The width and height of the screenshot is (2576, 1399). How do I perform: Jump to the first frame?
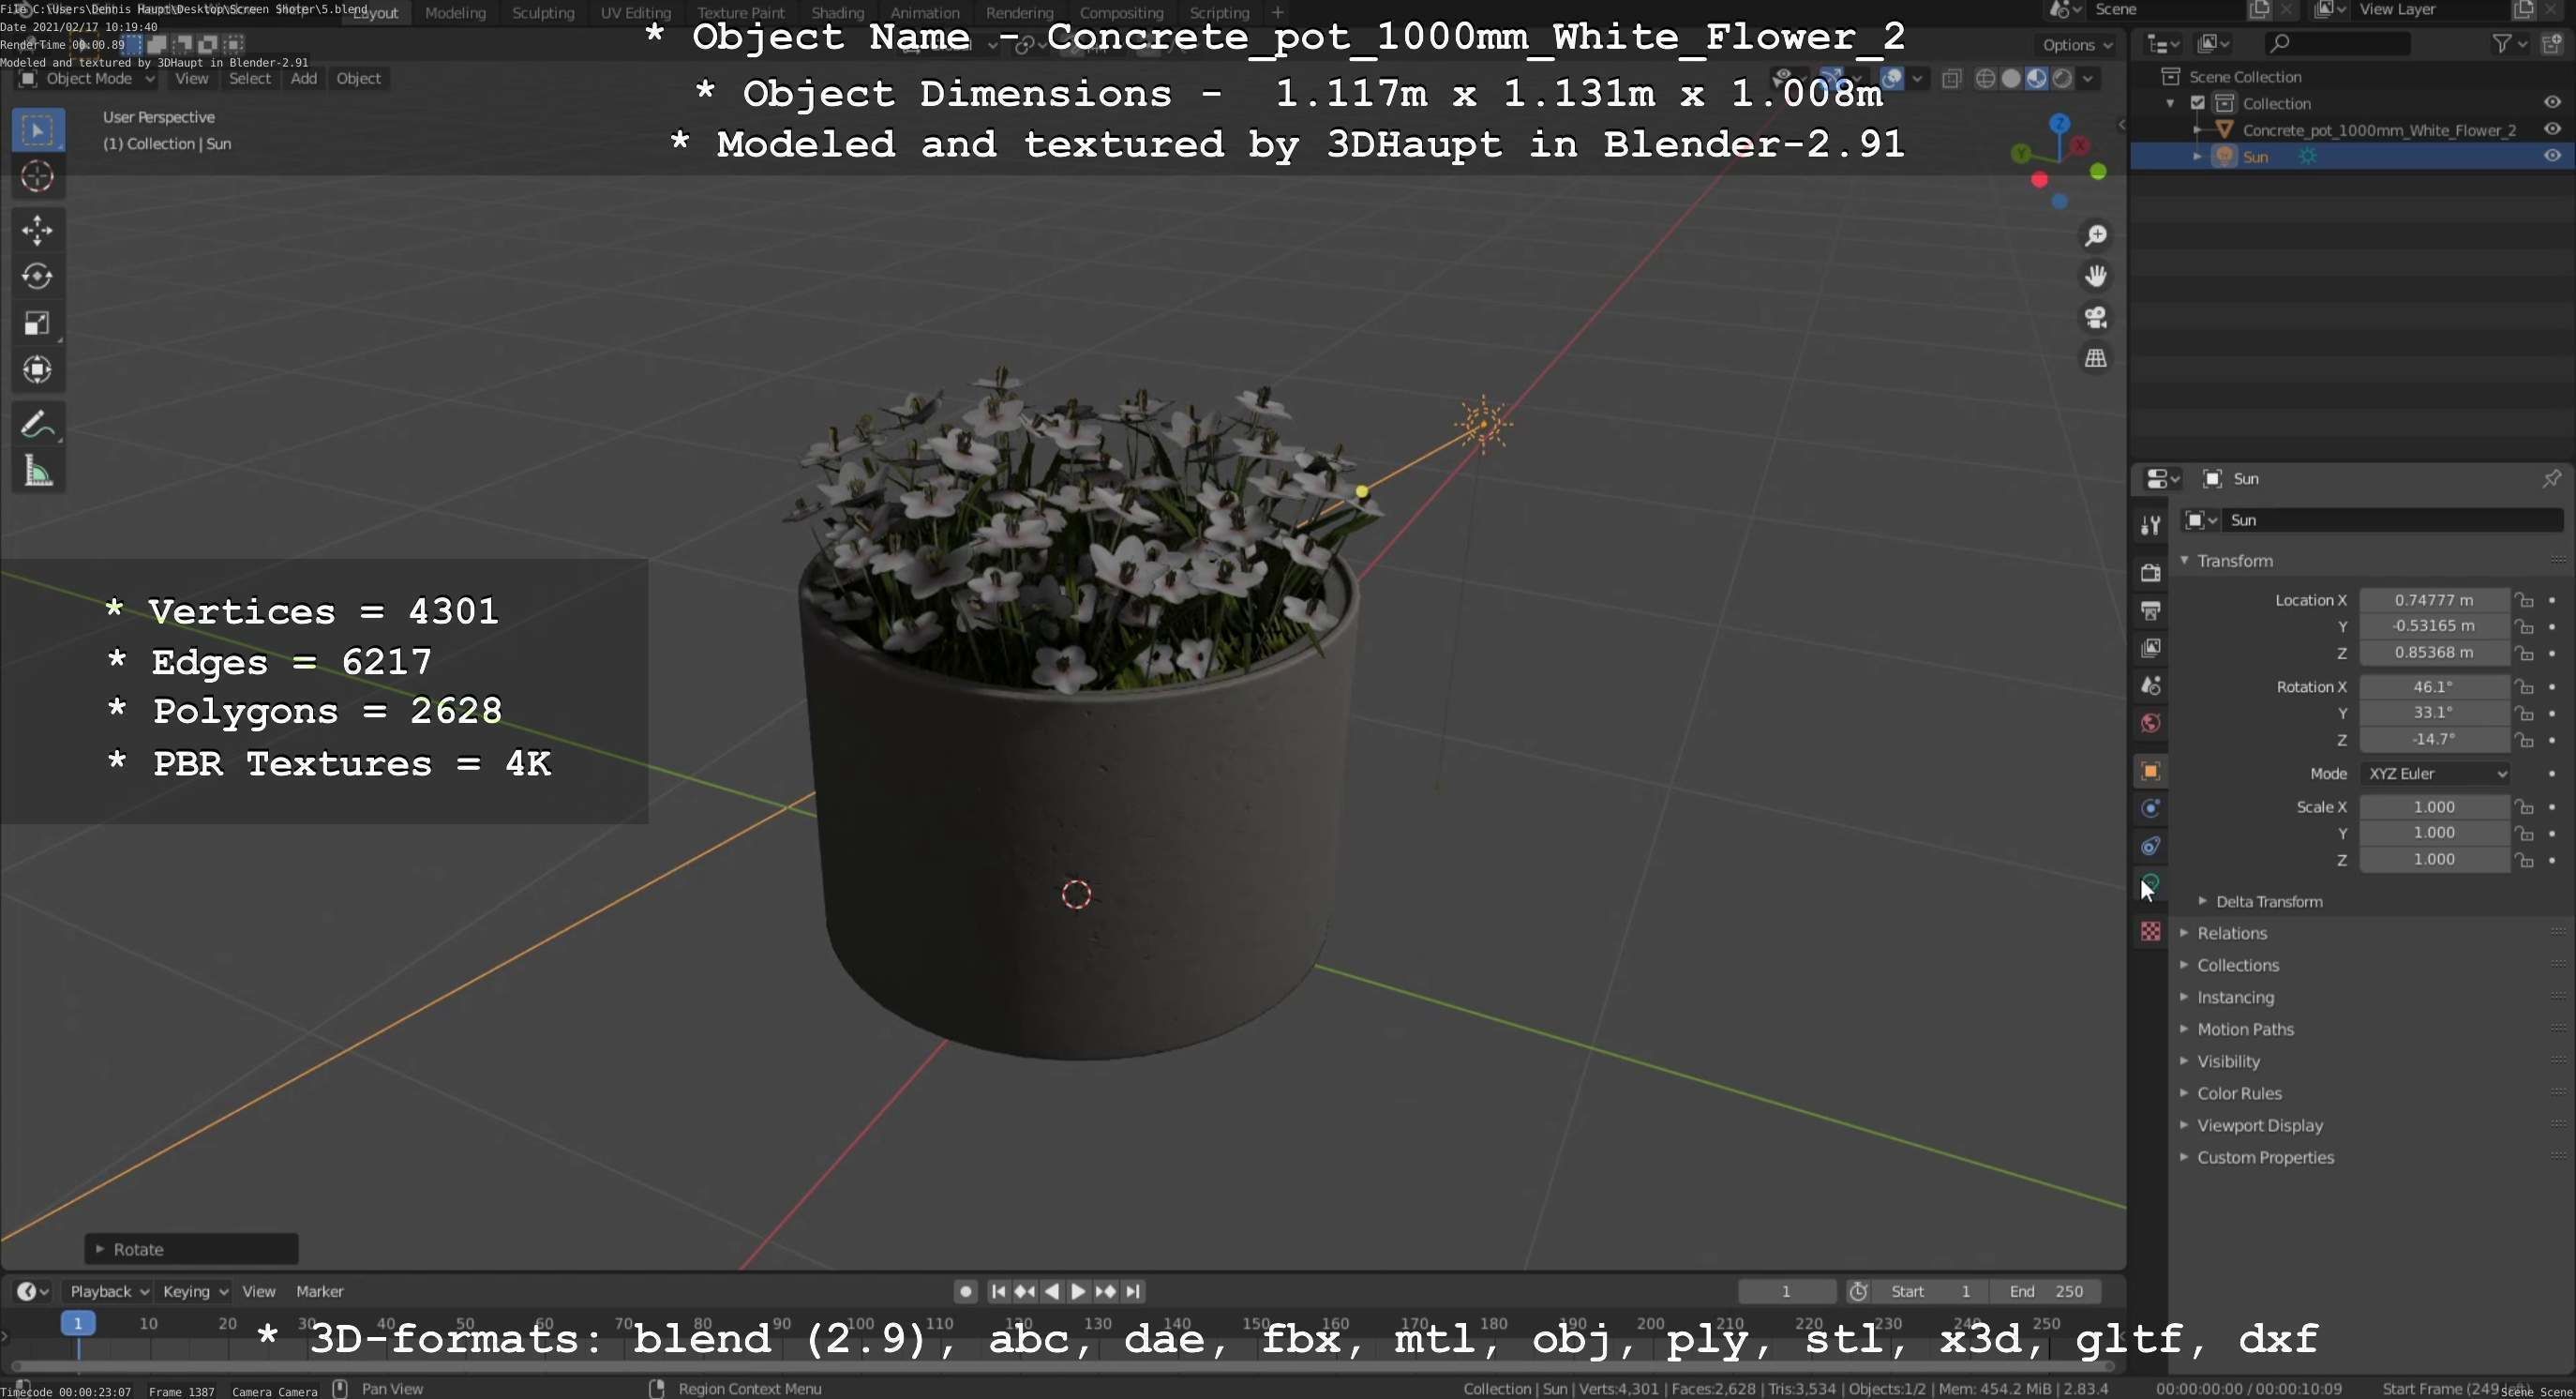point(997,1291)
